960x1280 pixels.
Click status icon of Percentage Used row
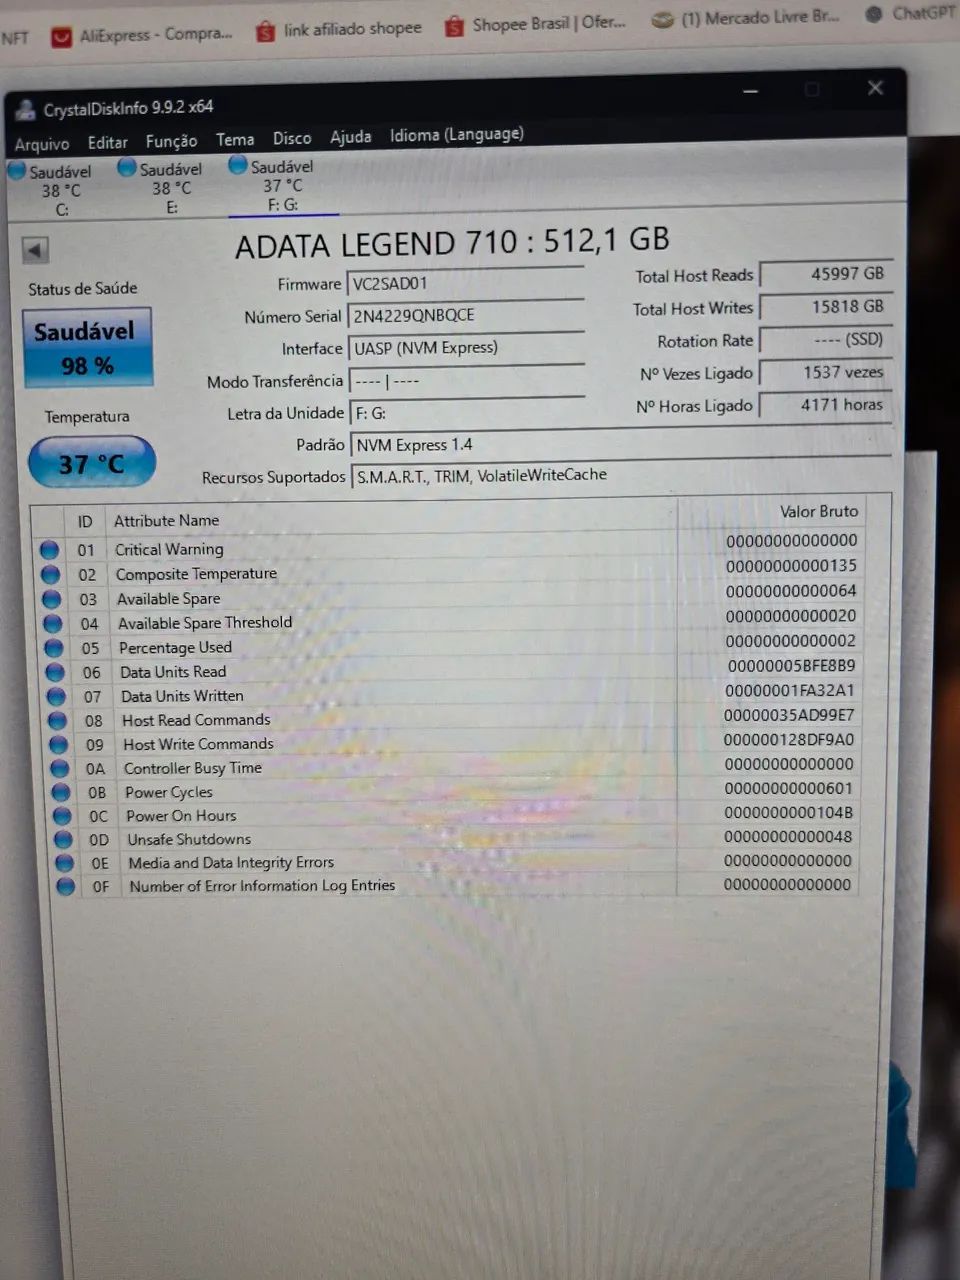53,648
